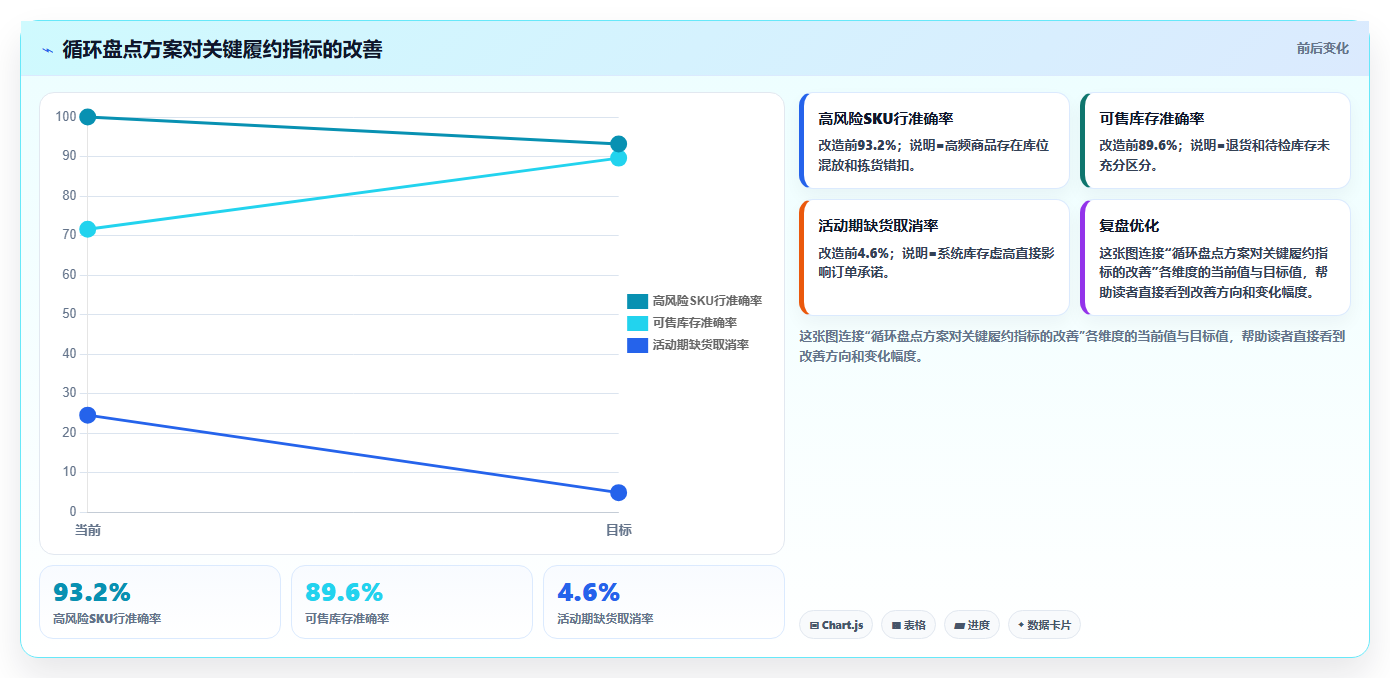
Task: Click the 数据卡片 tag
Action: (1044, 625)
